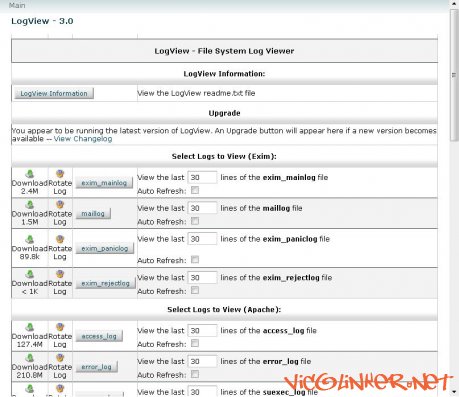Click Download icon for maillog
Image resolution: width=459 pixels, height=397 pixels.
[x=30, y=204]
